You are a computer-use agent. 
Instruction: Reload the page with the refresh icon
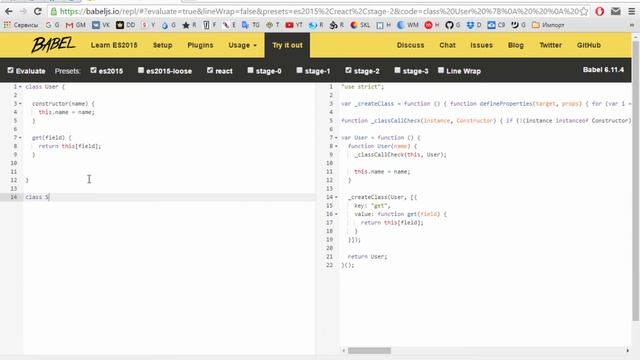point(38,11)
